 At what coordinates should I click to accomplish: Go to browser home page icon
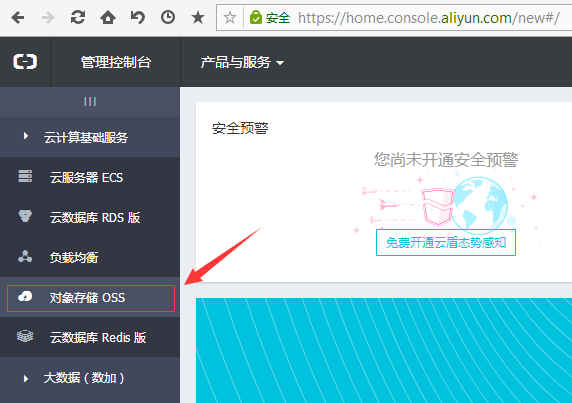coord(108,17)
